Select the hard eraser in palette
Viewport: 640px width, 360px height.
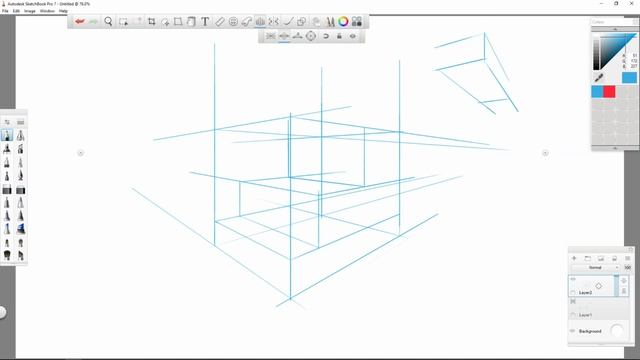coord(7,189)
